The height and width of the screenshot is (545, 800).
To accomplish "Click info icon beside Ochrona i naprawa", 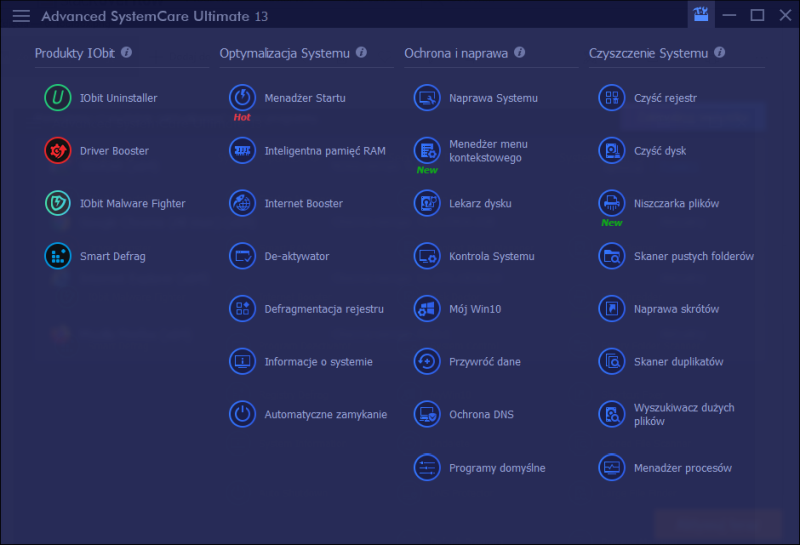I will point(519,53).
